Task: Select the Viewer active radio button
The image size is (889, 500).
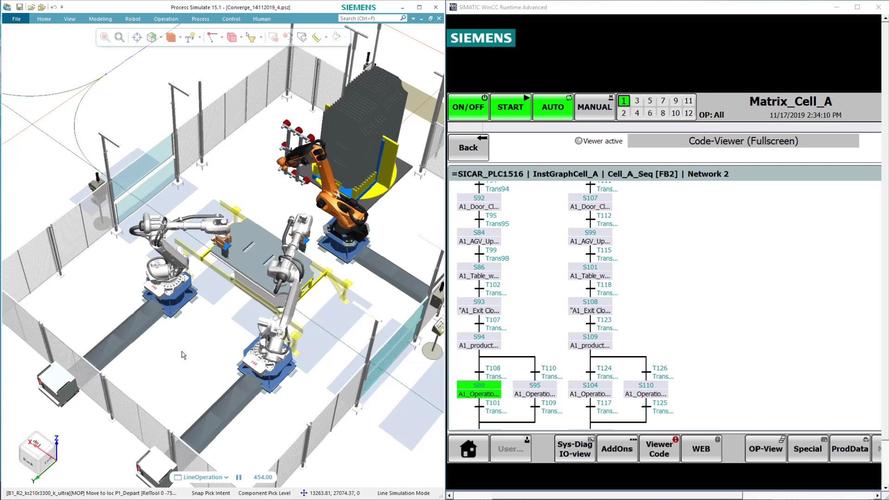Action: pyautogui.click(x=579, y=141)
